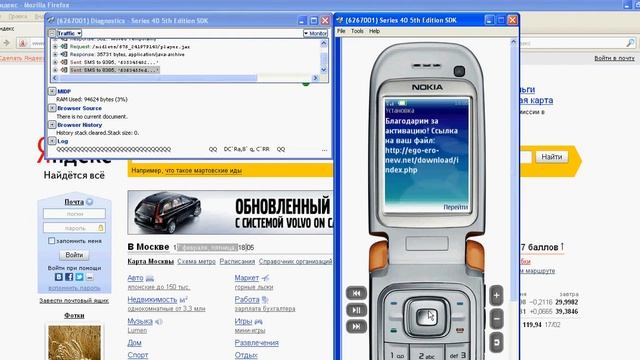Select the highlighted Sent SMS to 9395 row
The width and height of the screenshot is (640, 360).
(x=114, y=70)
